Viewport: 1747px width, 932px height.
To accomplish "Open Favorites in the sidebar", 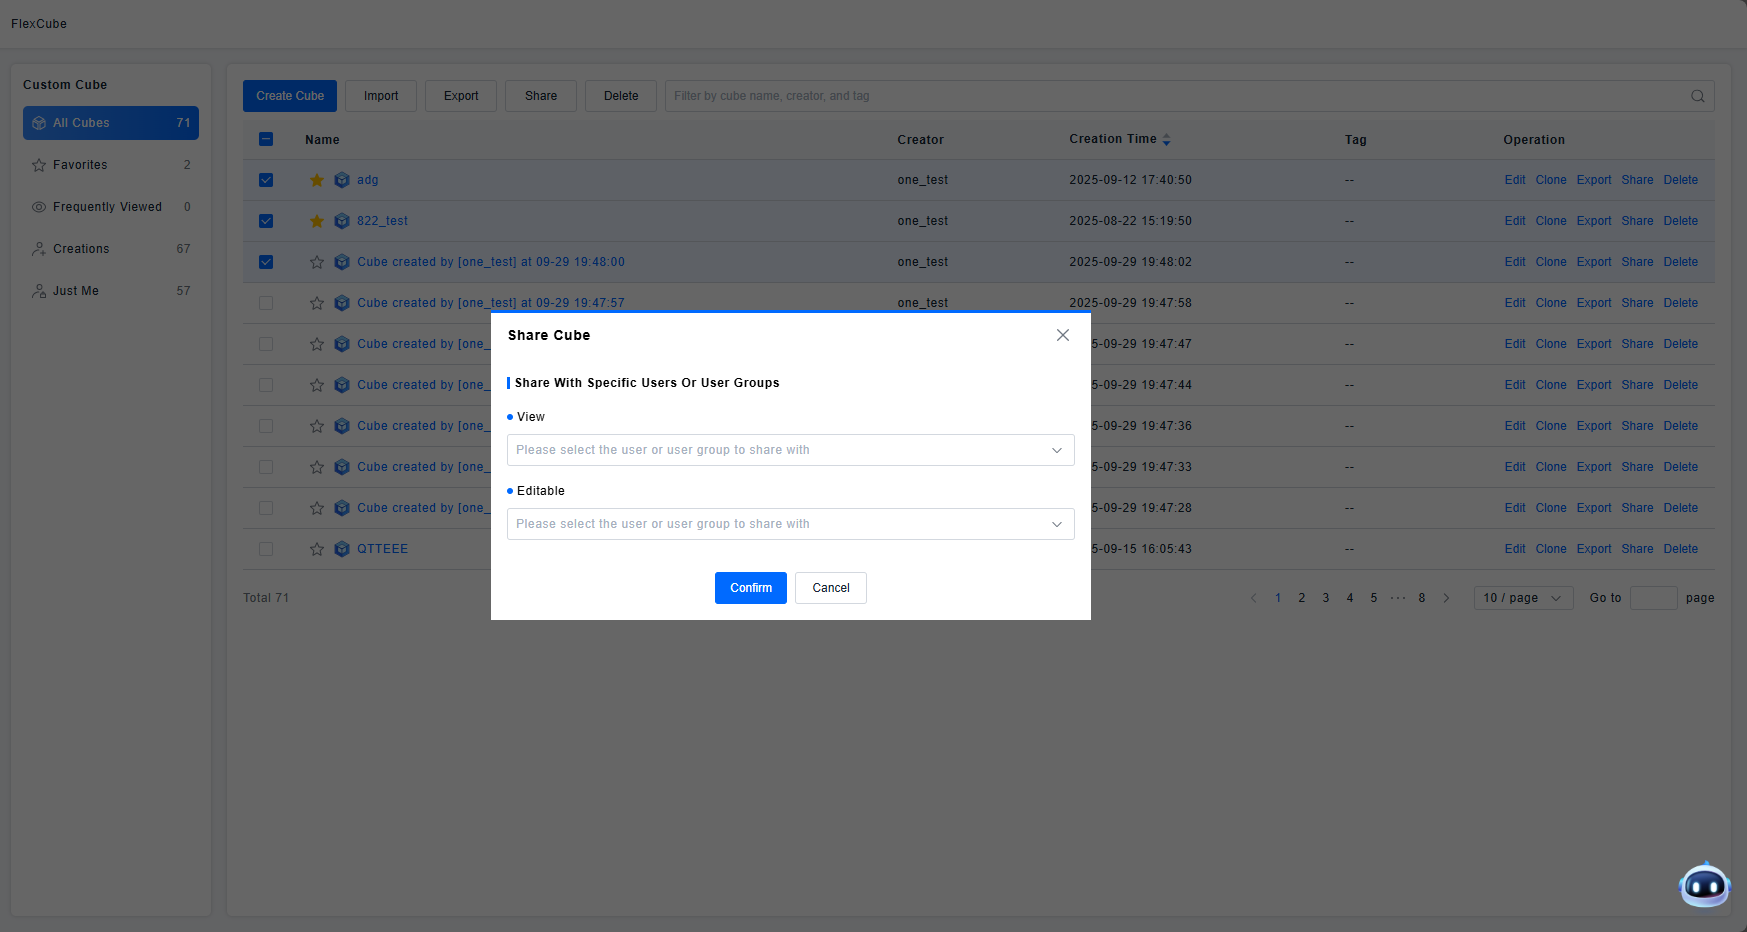I will click(80, 165).
